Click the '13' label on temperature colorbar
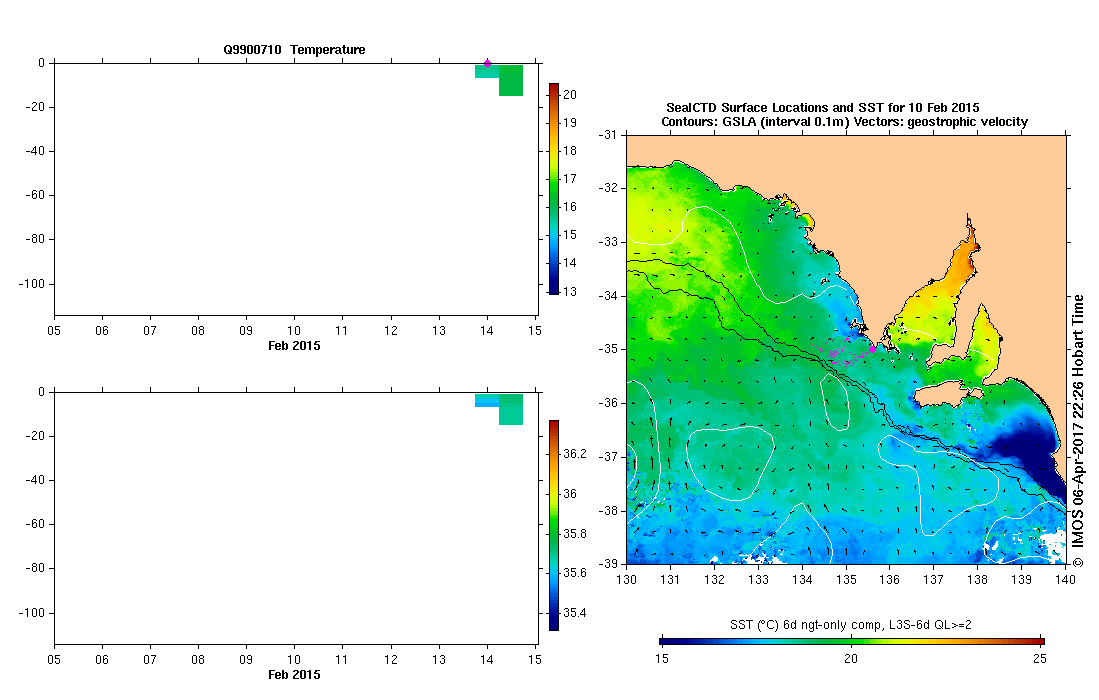1099x700 pixels. point(570,291)
